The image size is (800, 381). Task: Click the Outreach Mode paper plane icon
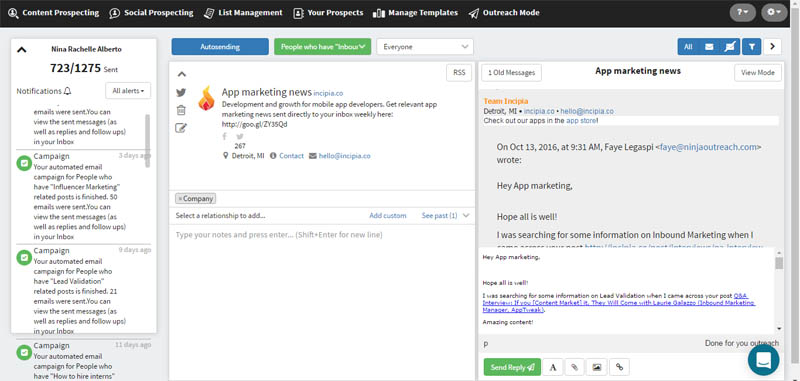coord(473,13)
